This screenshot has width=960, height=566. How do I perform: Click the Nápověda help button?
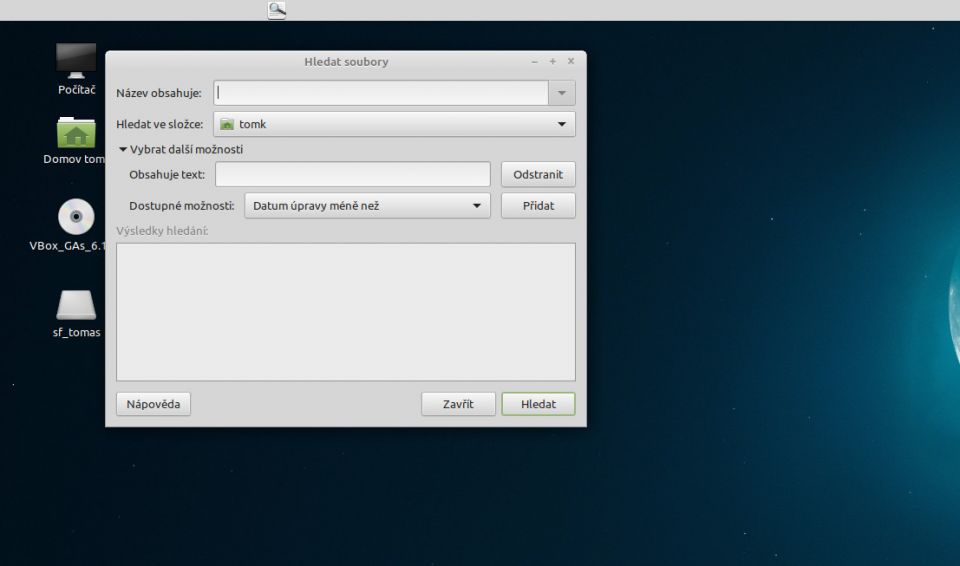tap(153, 404)
